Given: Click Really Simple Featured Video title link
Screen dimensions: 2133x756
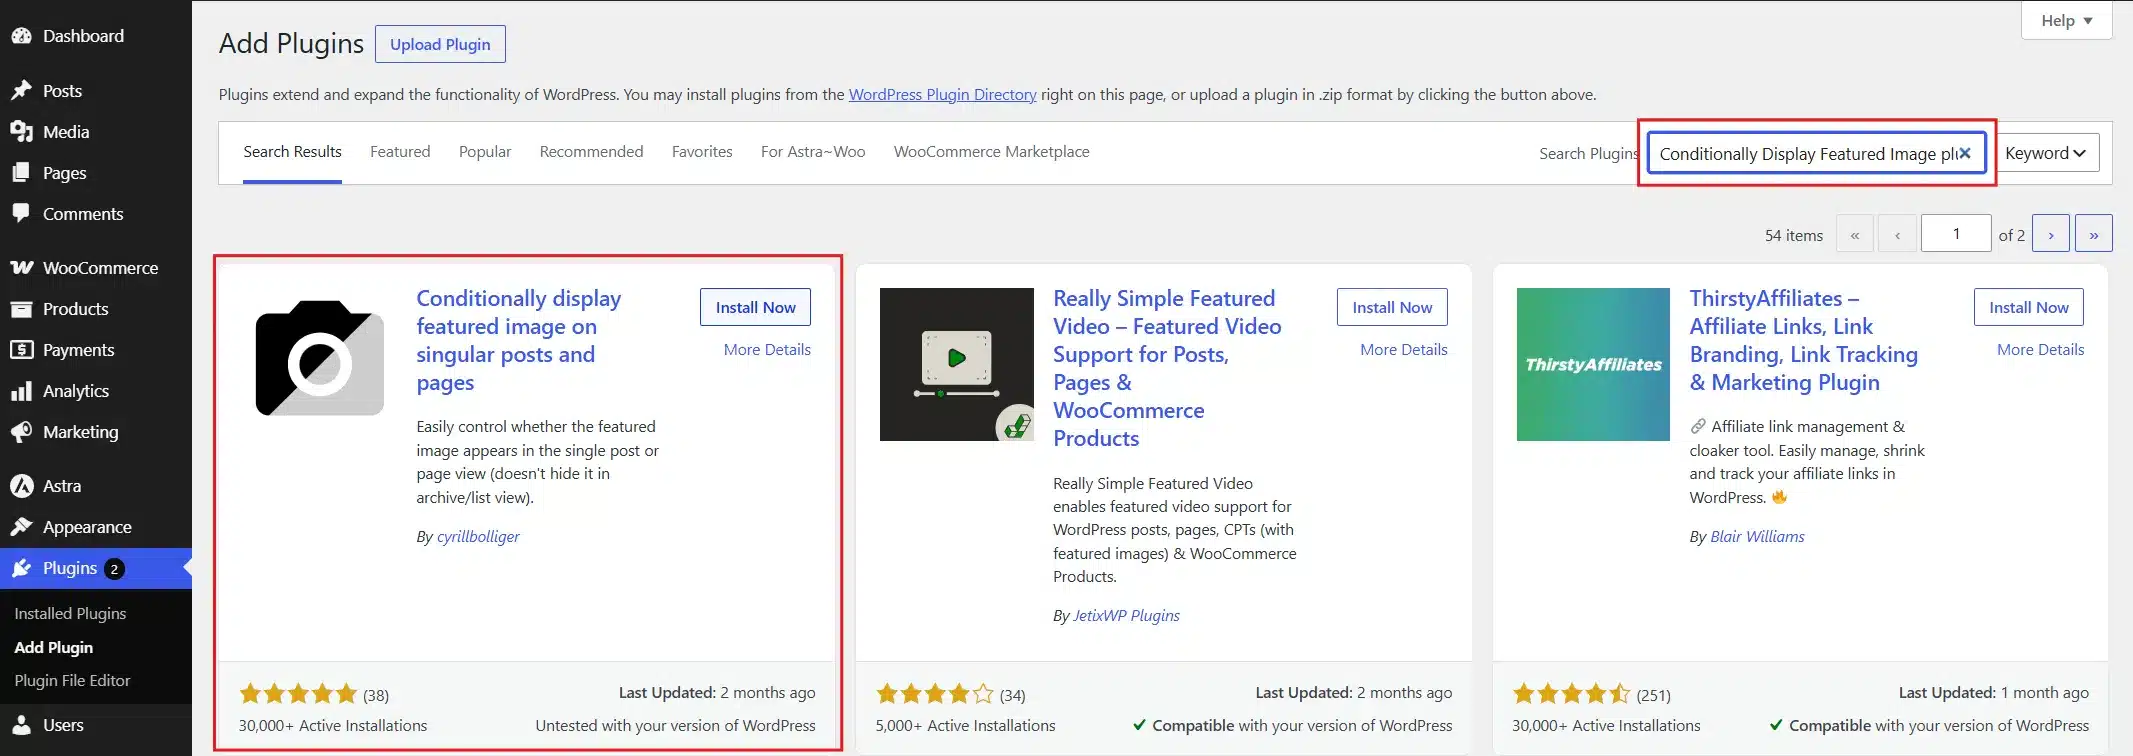Looking at the screenshot, I should pyautogui.click(x=1167, y=368).
